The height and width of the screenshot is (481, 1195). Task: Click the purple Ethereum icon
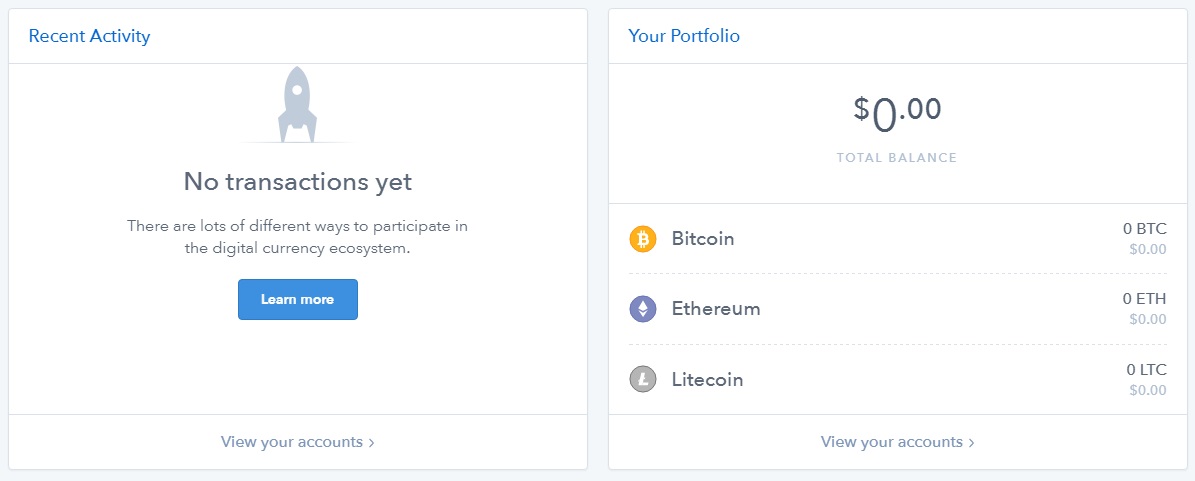(642, 309)
